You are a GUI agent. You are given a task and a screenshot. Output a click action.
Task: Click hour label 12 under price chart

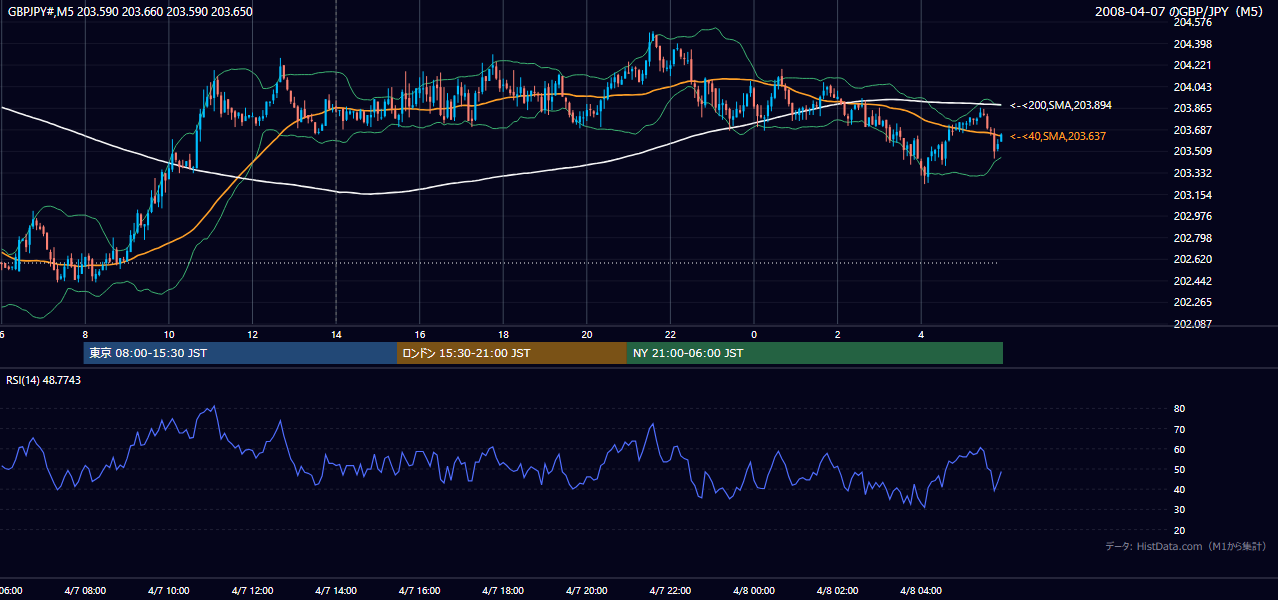253,335
